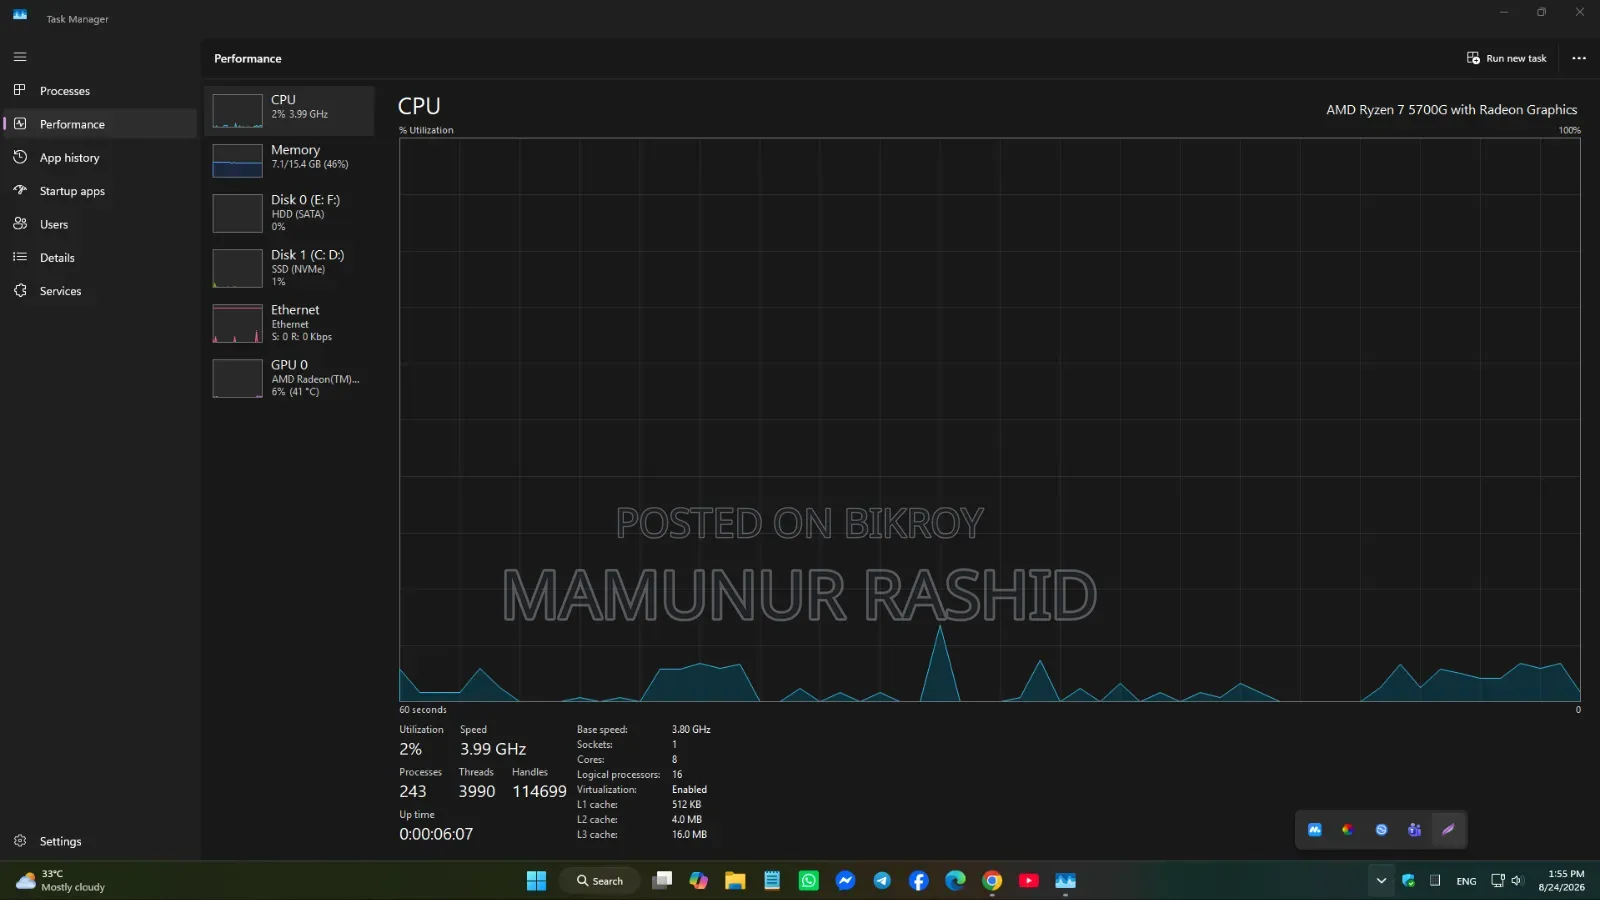Open Microsoft Teams in tray overflow
This screenshot has width=1600, height=900.
tap(1414, 830)
